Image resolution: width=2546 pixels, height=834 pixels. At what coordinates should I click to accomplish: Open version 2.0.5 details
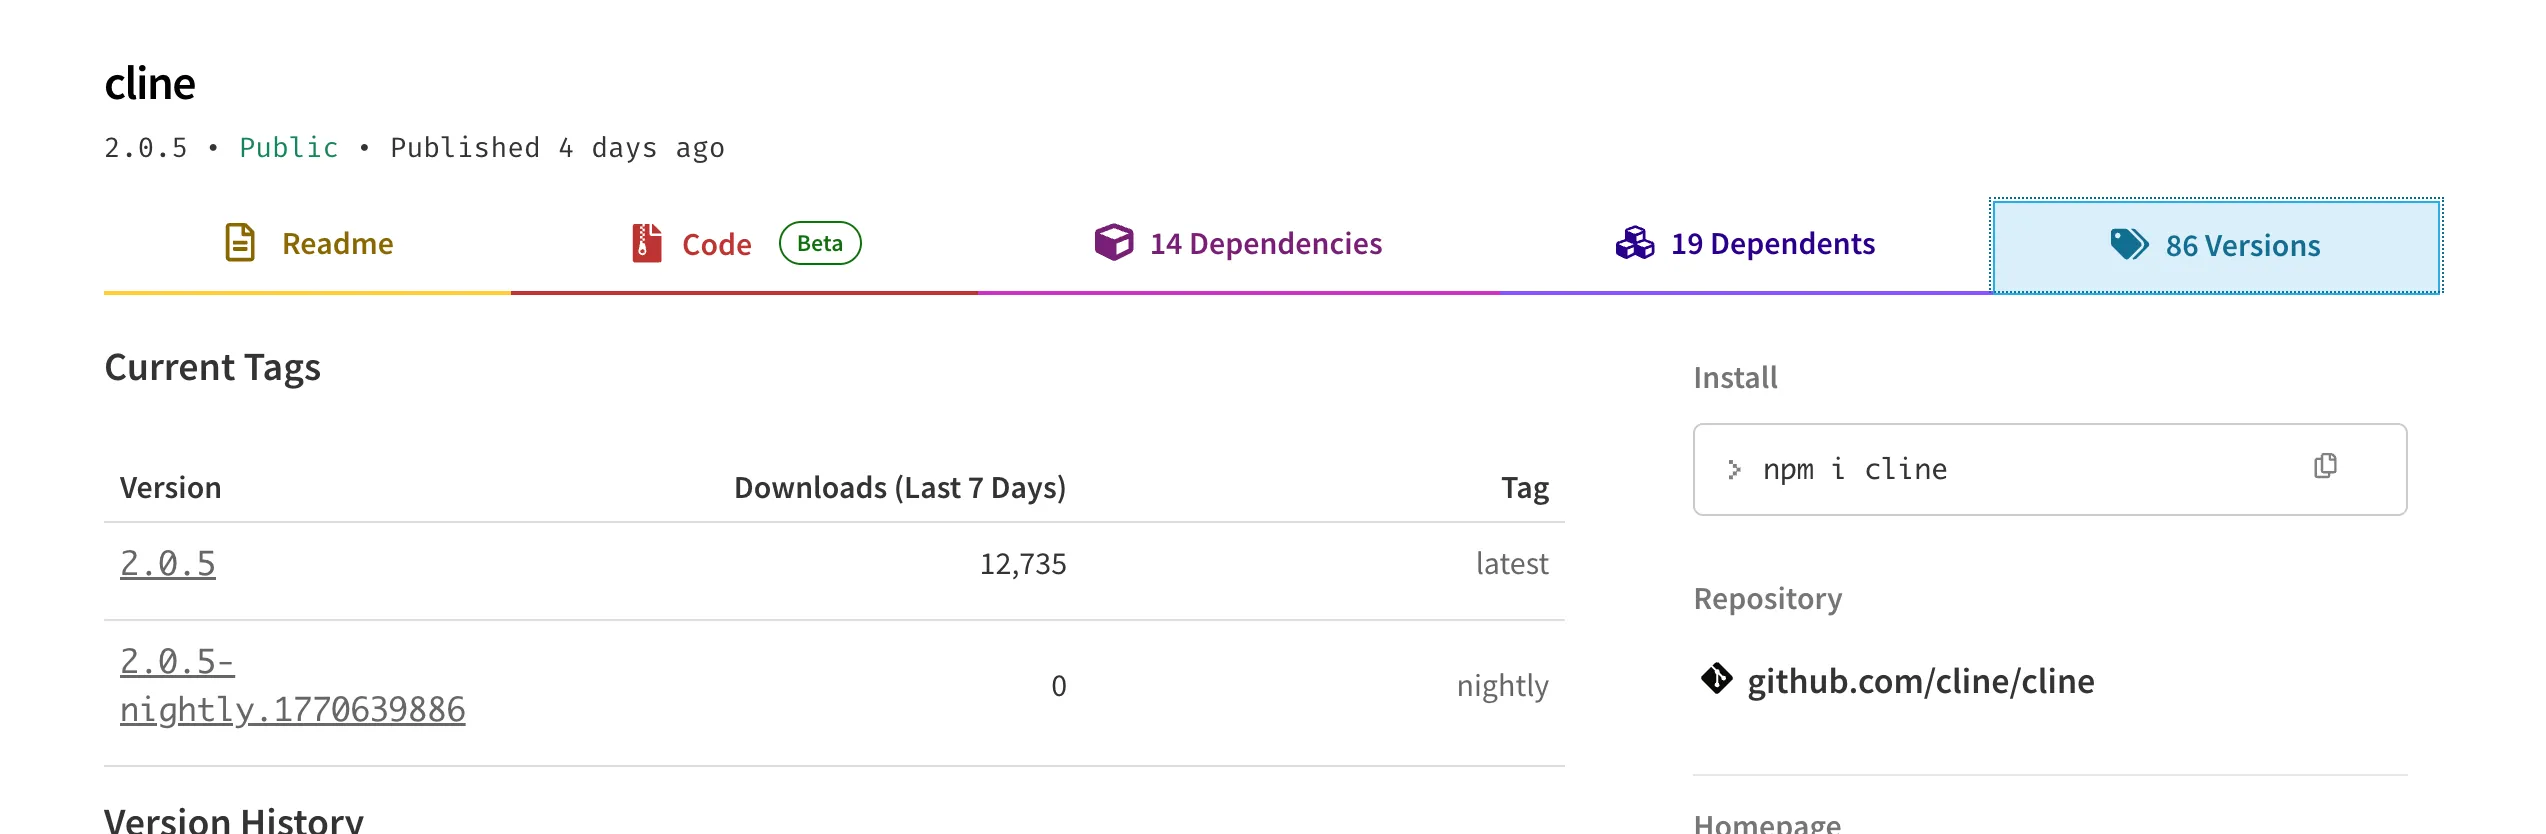click(167, 563)
